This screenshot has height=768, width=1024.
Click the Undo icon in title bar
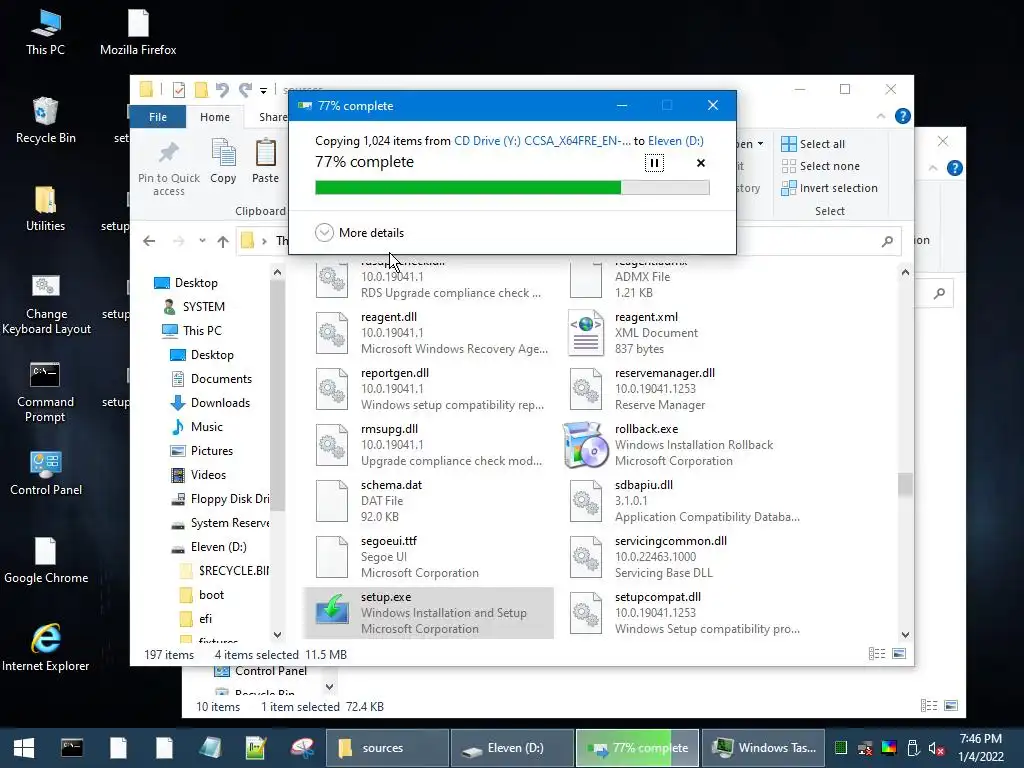click(x=222, y=89)
